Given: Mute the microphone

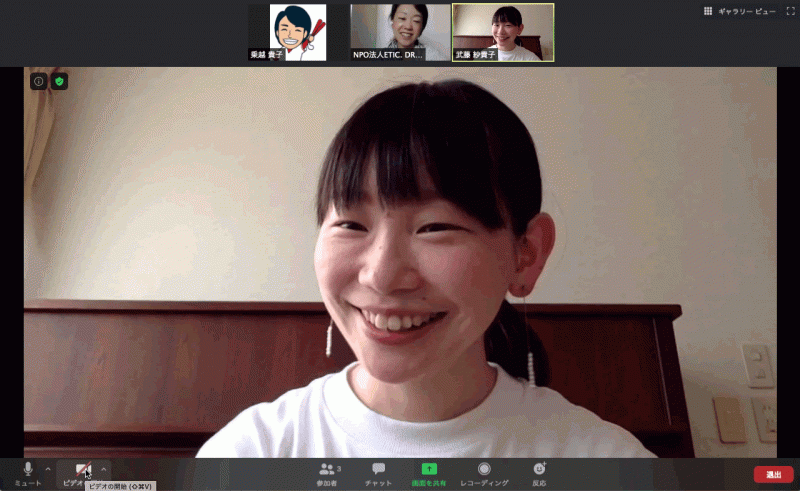Looking at the screenshot, I should coord(28,470).
